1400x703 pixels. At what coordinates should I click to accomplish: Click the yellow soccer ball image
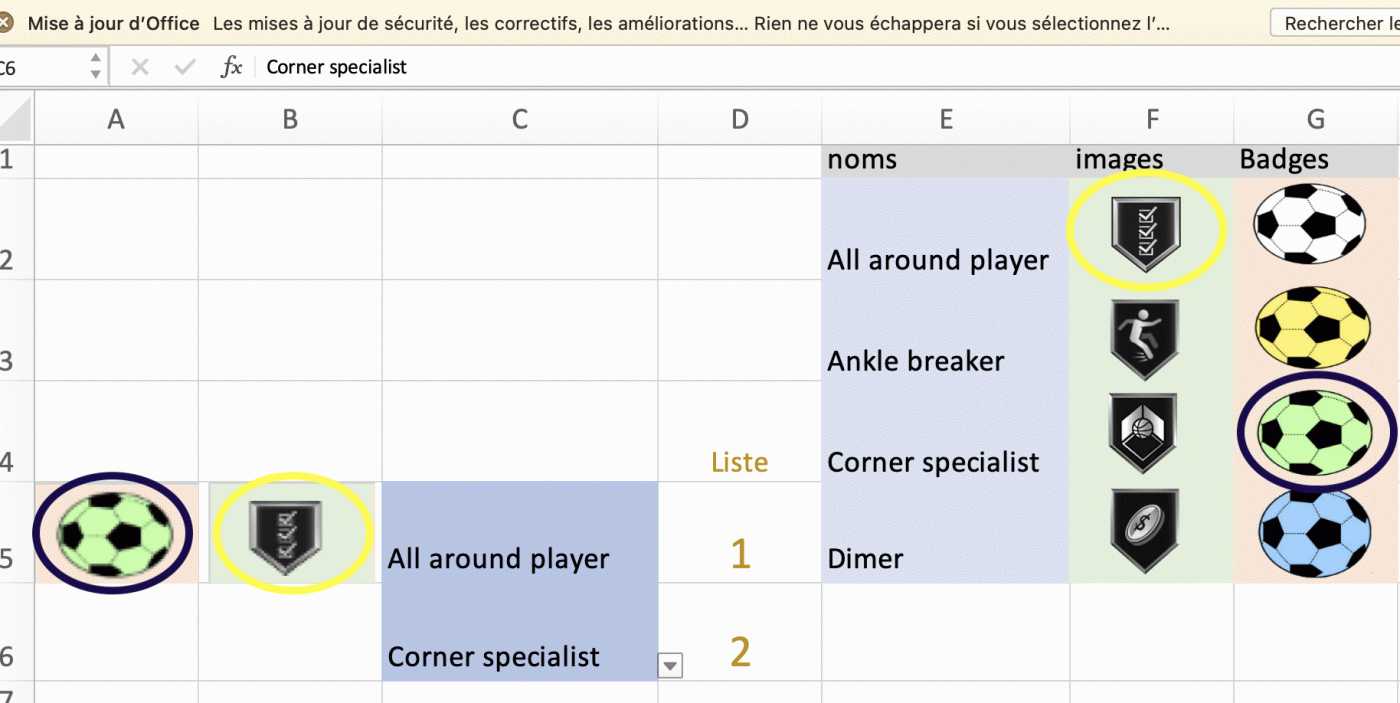pos(1312,328)
